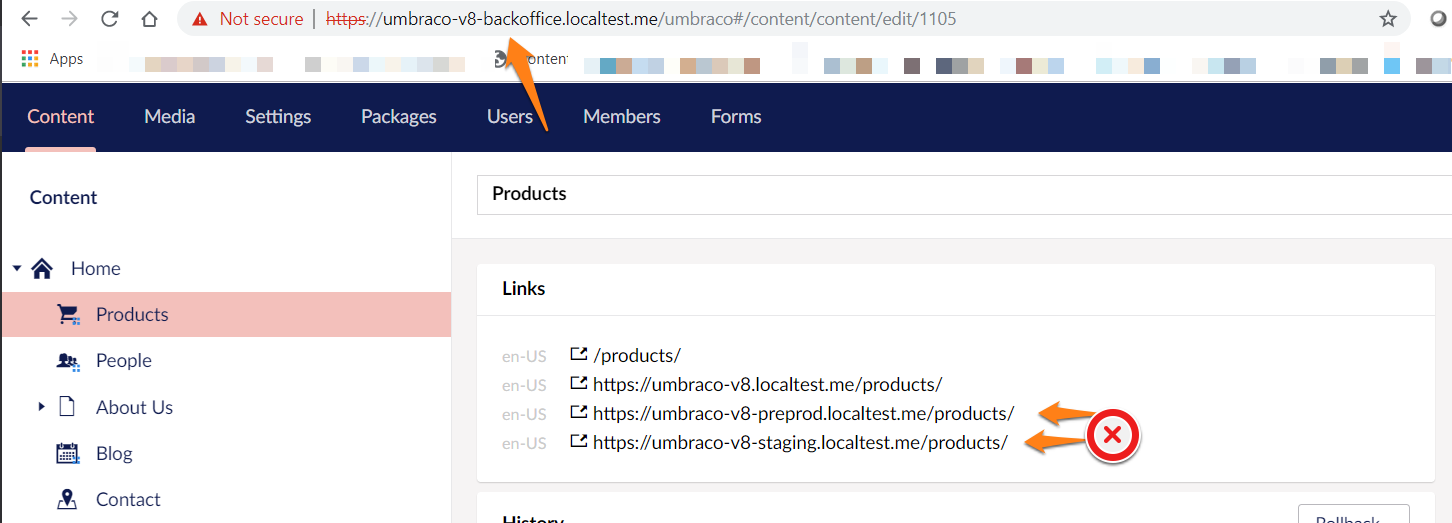Go to the Packages section
Screen dimensions: 1452x523
click(x=398, y=117)
